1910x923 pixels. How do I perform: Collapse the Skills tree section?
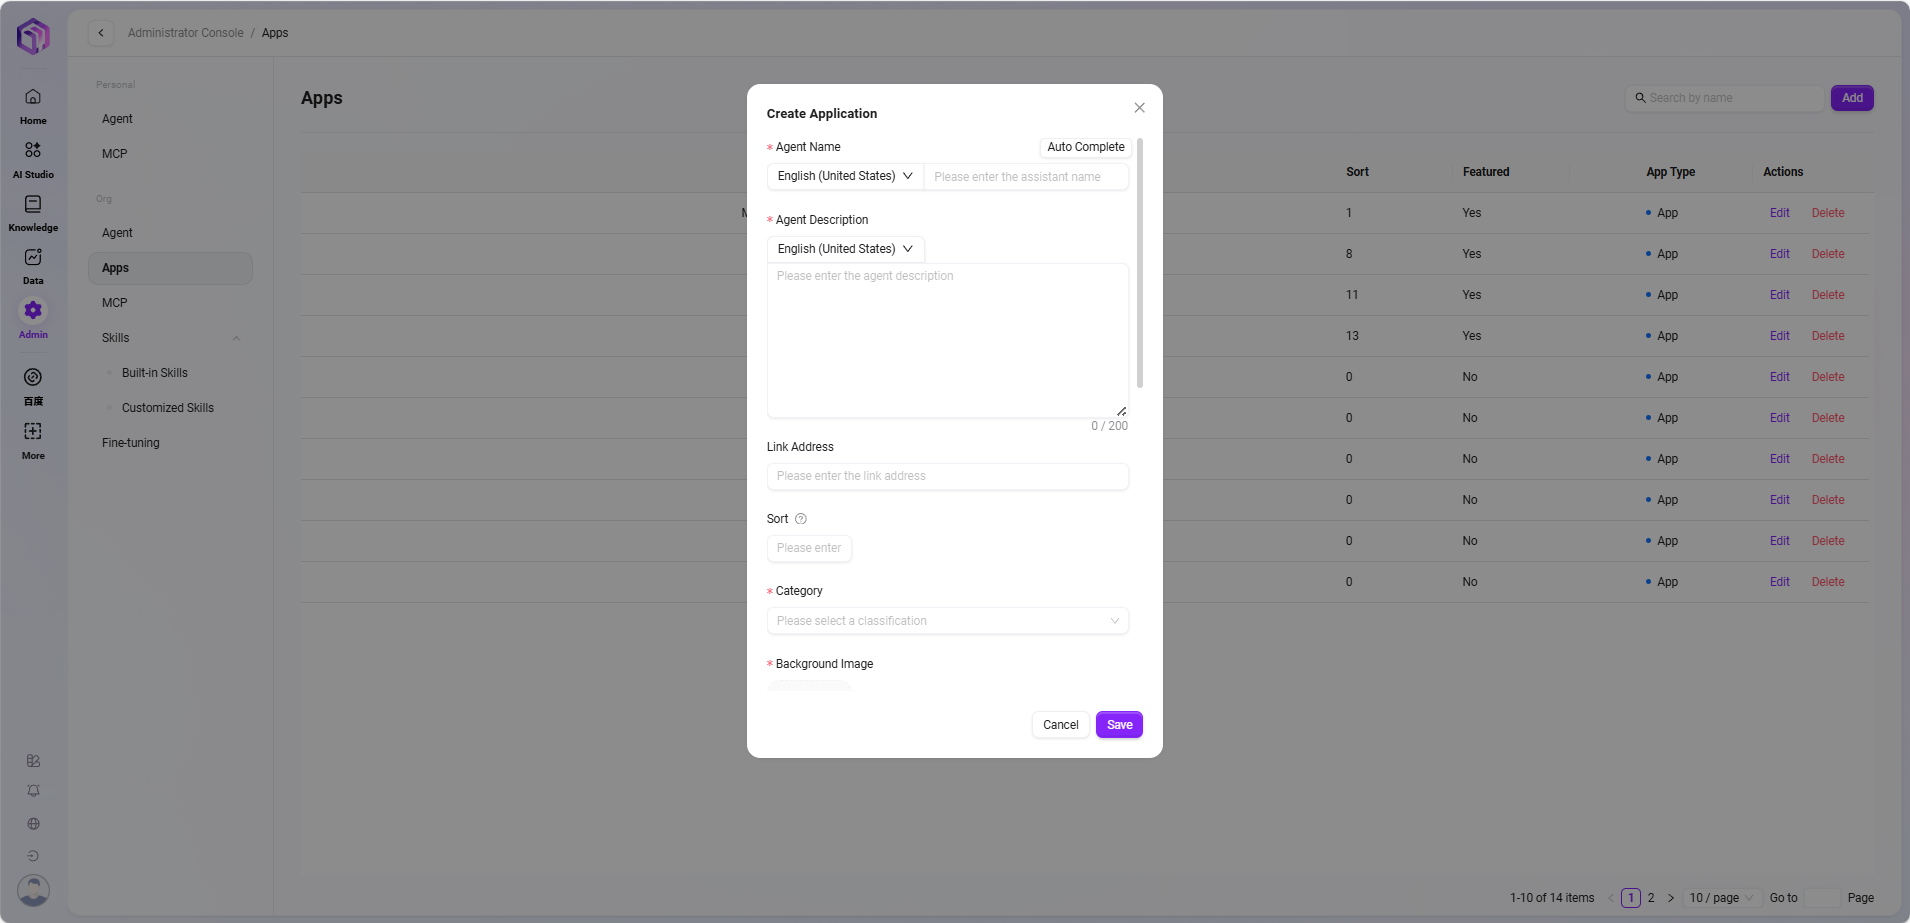[236, 338]
